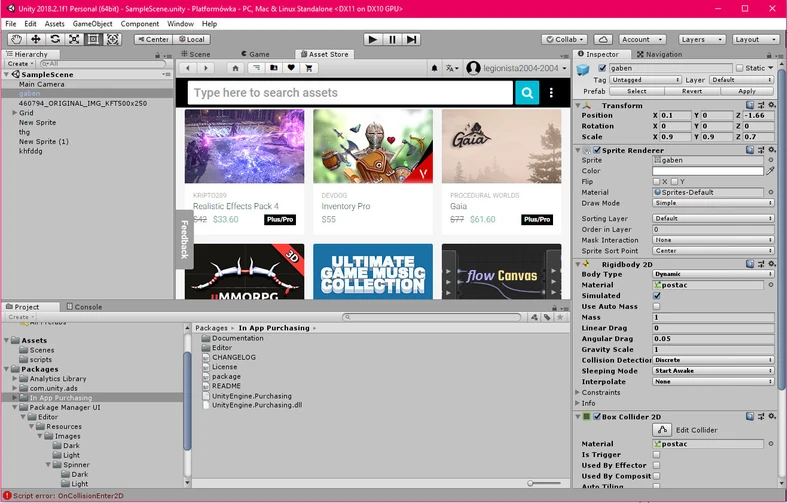Open the GameObject menu

tap(92, 23)
